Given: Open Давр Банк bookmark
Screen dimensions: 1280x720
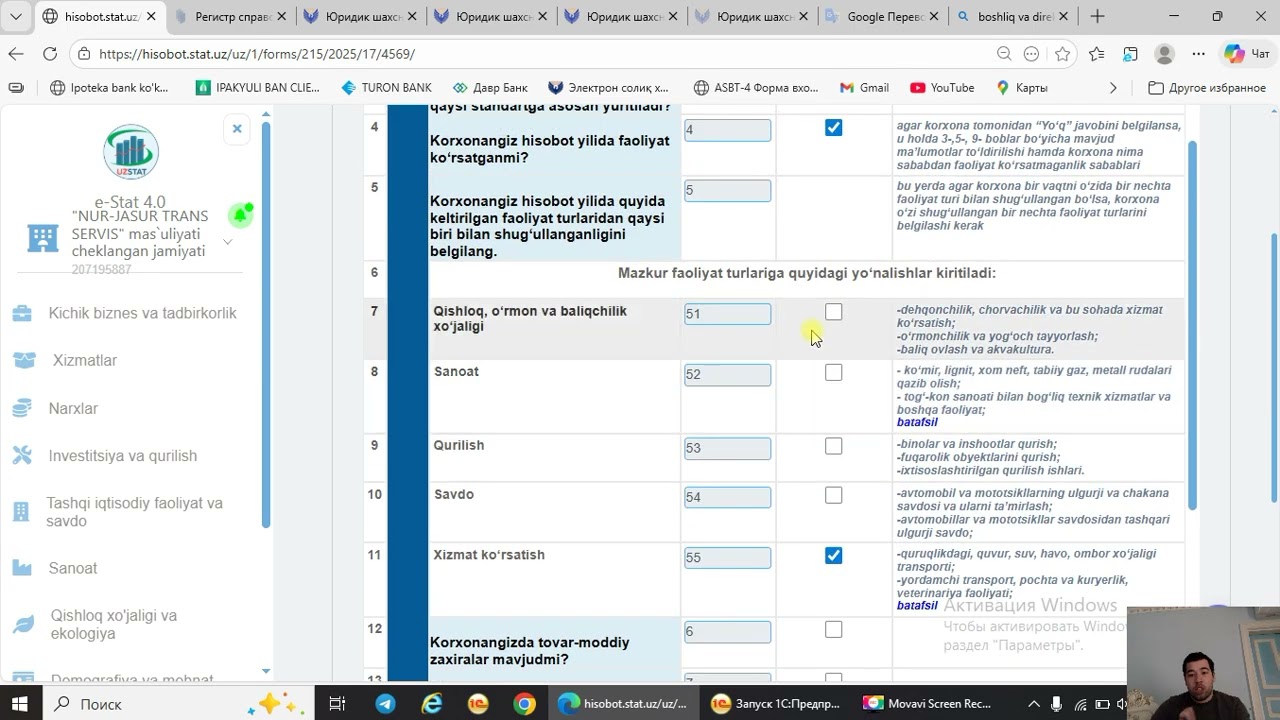Looking at the screenshot, I should [489, 88].
